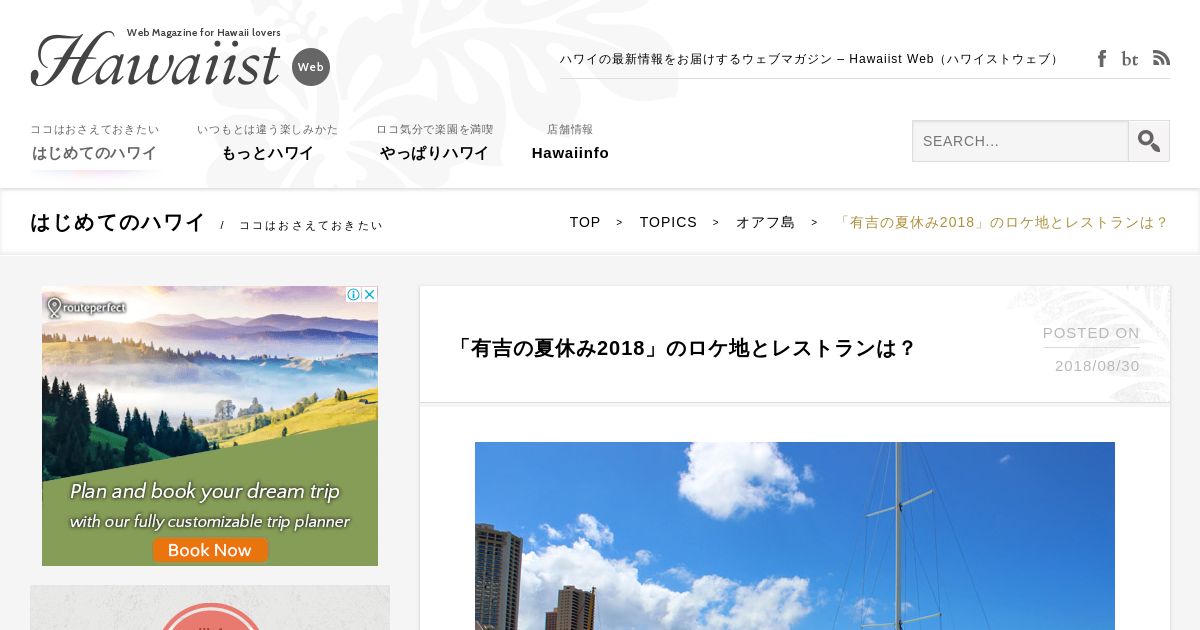Click the article title 有吉の夏休み2018
This screenshot has height=630, width=1200.
click(x=684, y=348)
